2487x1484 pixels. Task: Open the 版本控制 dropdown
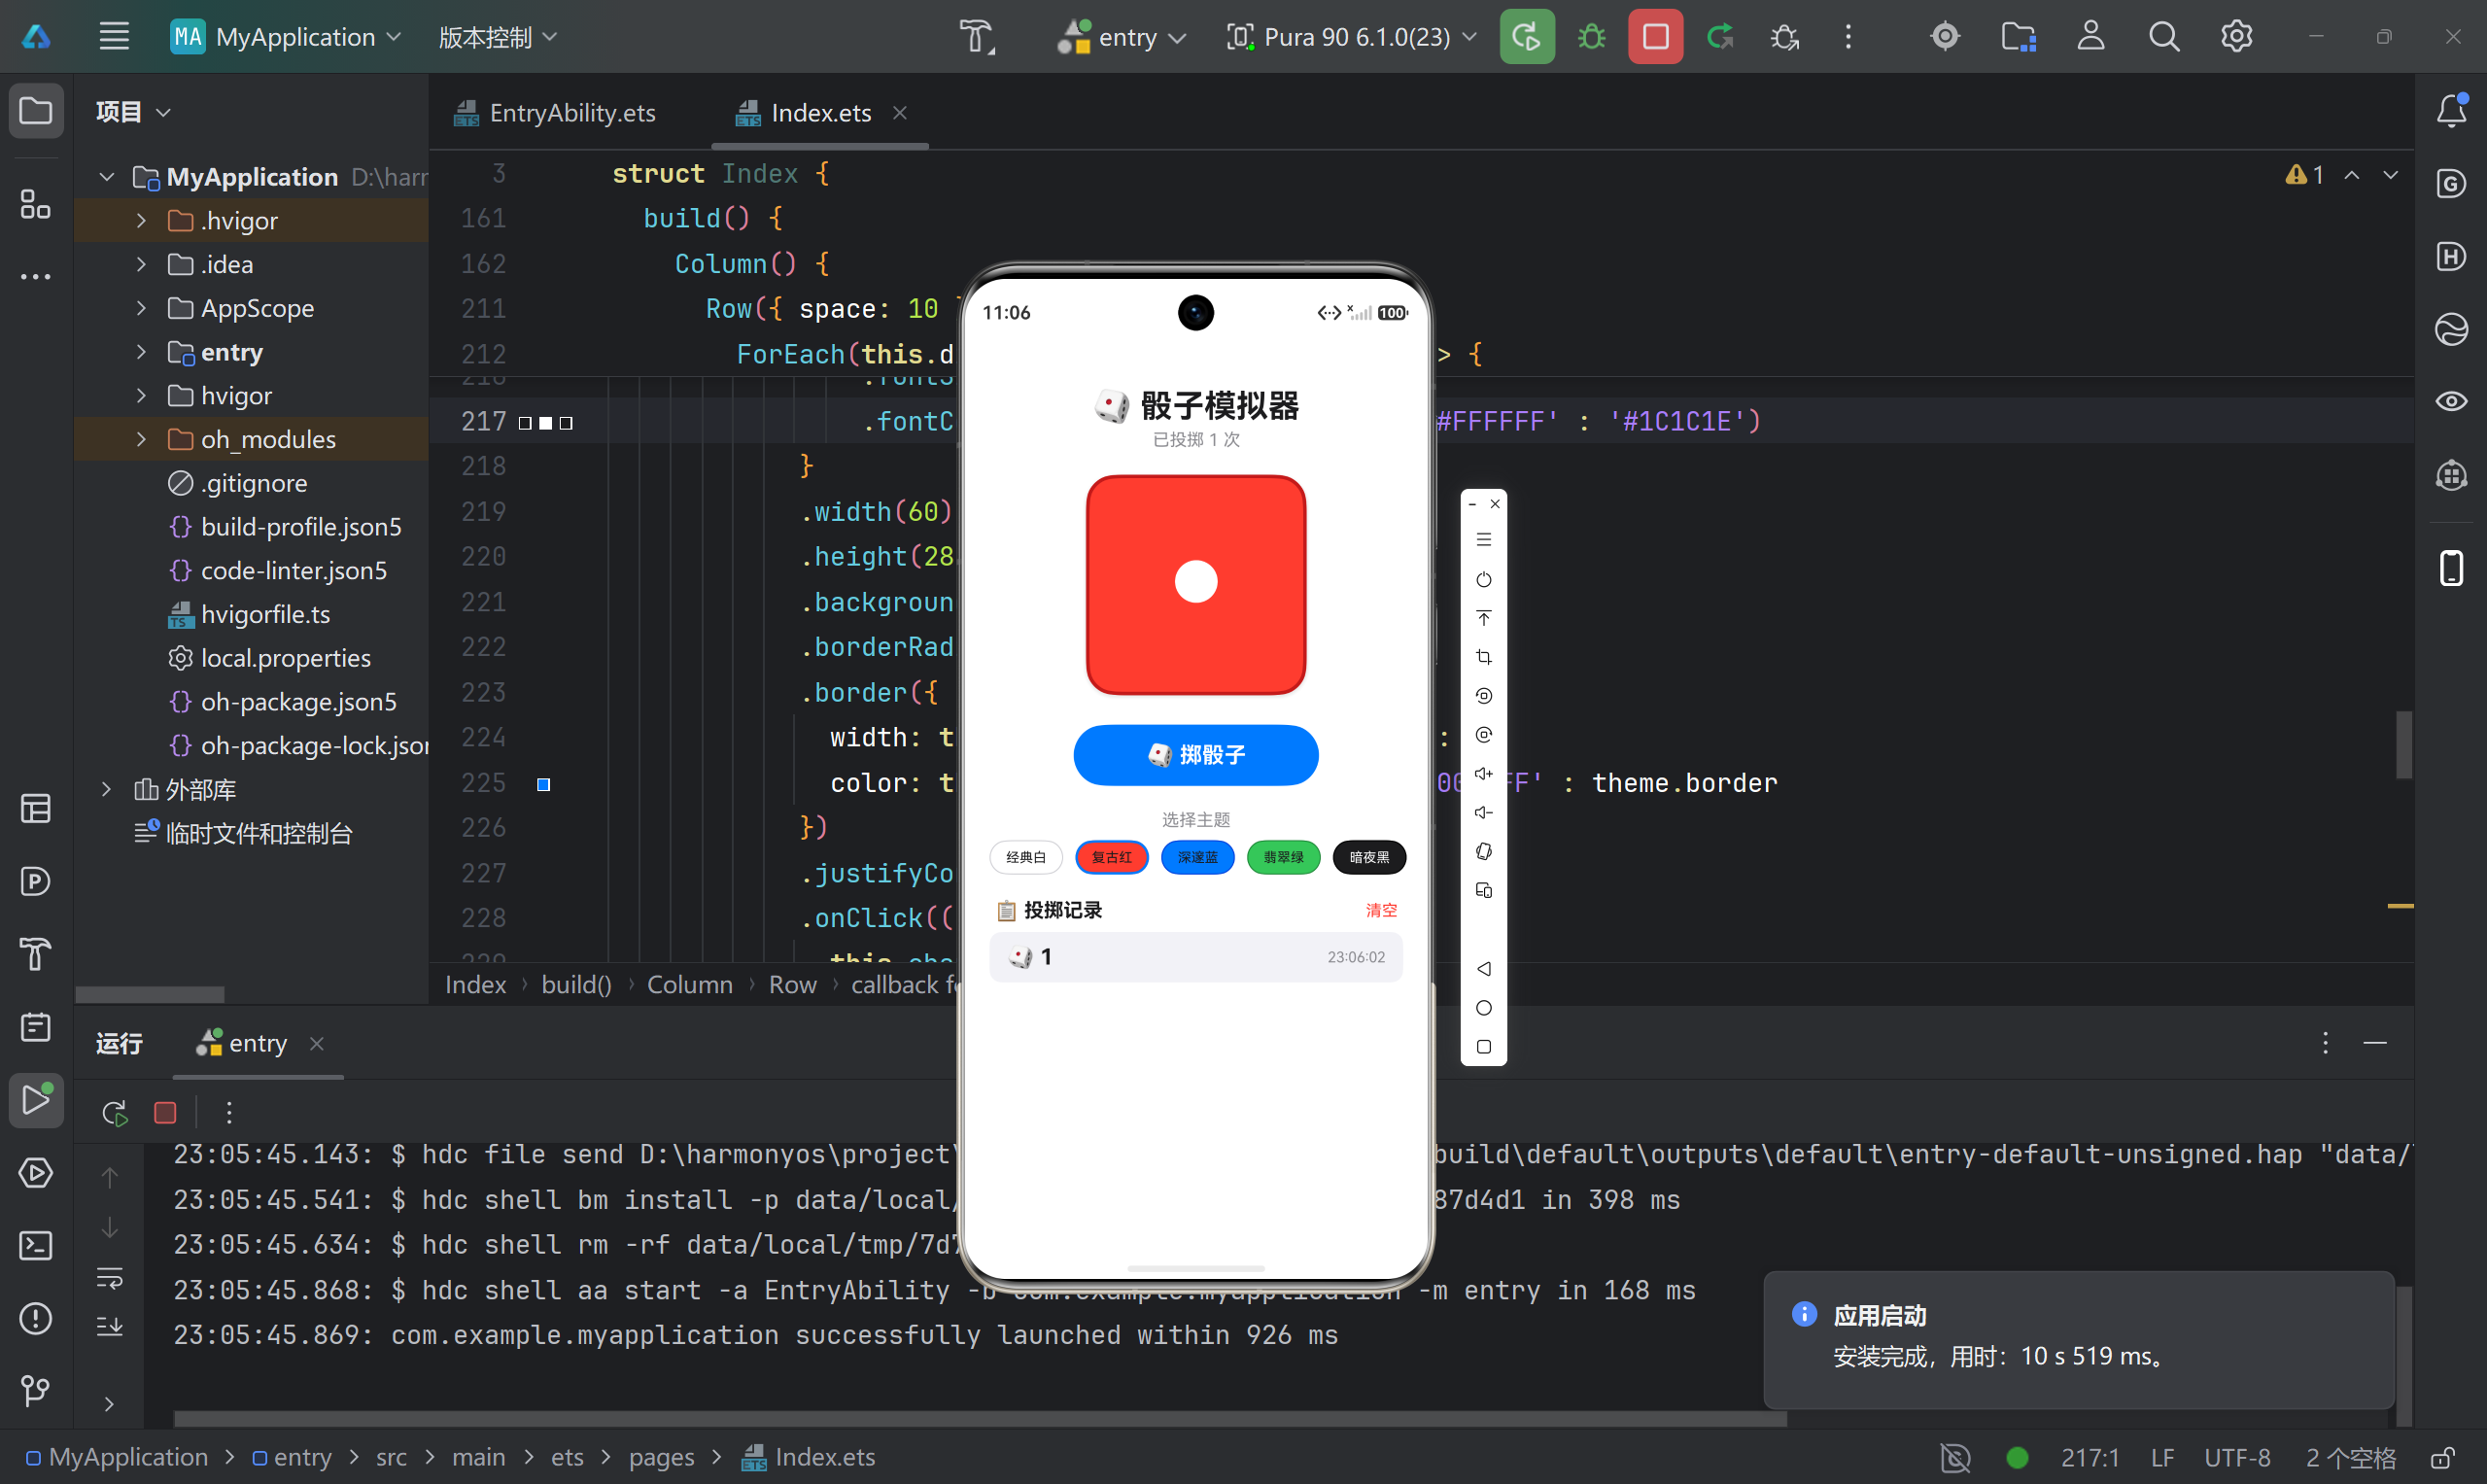[x=497, y=37]
